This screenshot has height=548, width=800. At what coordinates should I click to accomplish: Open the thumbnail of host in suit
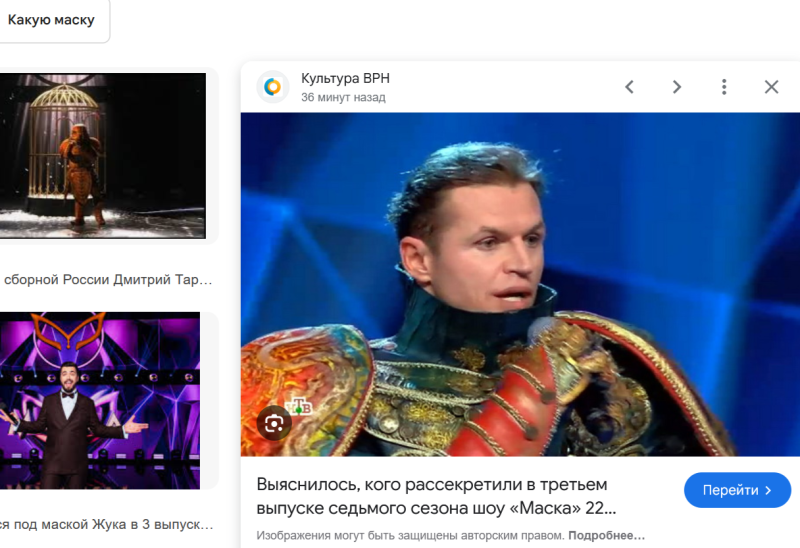coord(99,401)
